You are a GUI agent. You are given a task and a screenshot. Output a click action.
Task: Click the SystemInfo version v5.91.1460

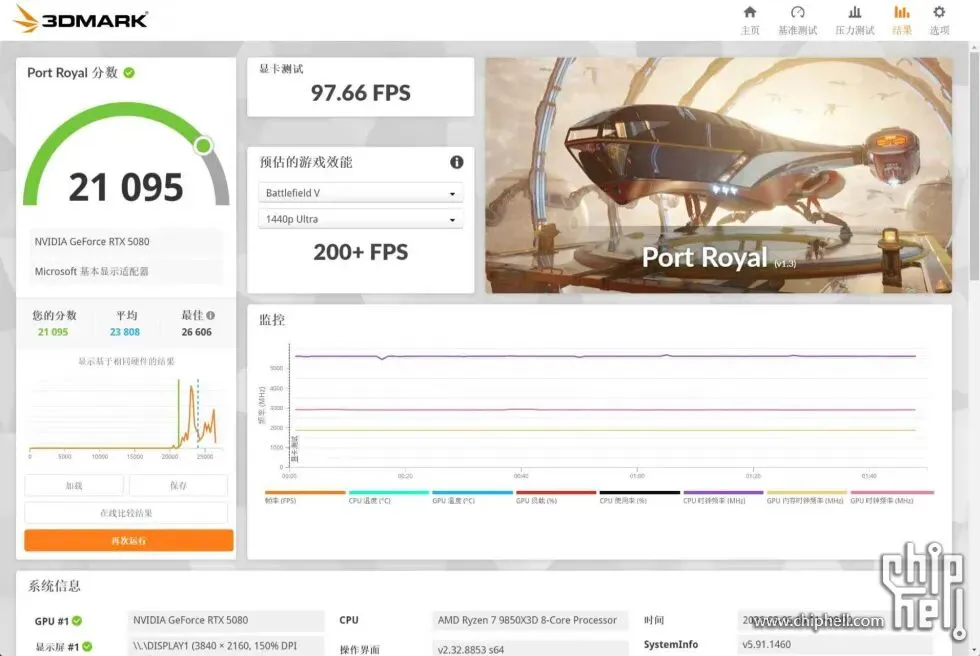click(x=766, y=645)
